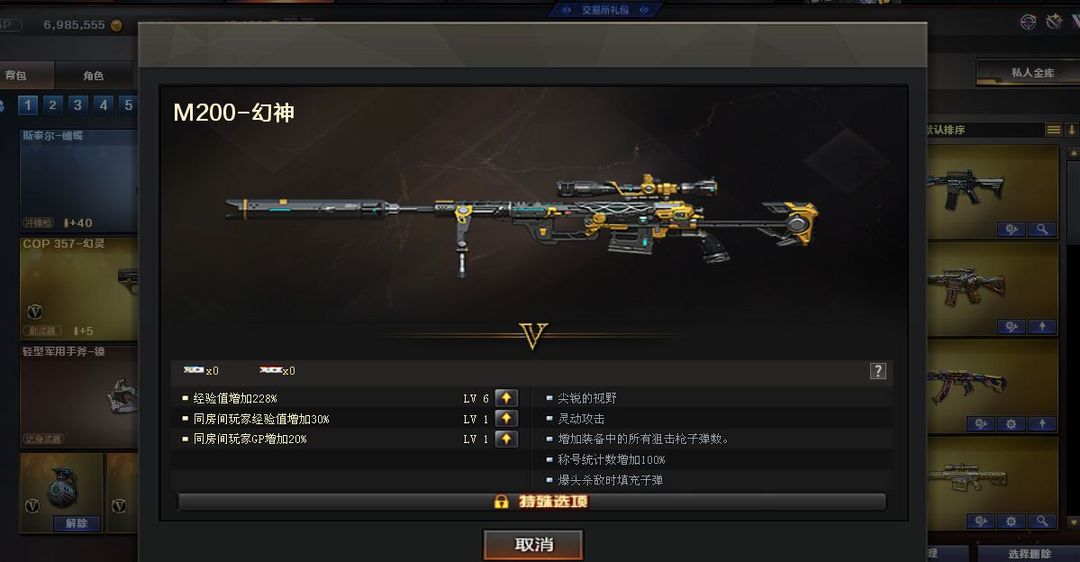Screen dimensions: 1080x562
Task: Click the gear icon on third weapon card
Action: pos(1011,424)
